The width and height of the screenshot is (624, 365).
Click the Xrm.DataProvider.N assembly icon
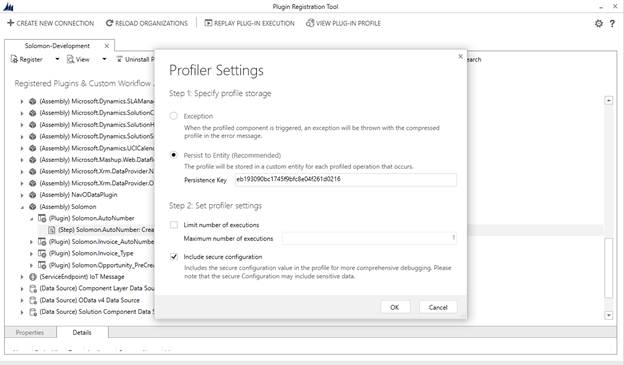[33, 172]
